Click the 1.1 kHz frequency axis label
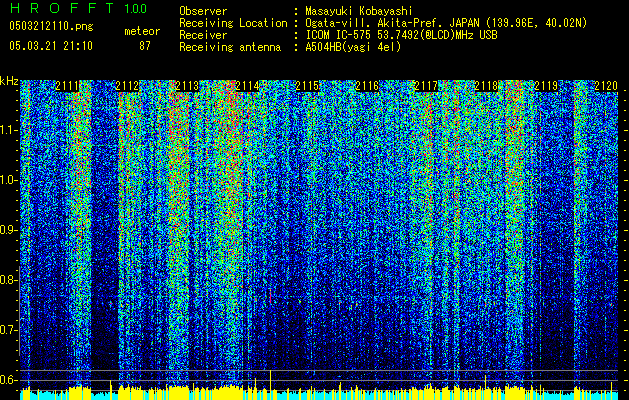The image size is (629, 400). [x=9, y=130]
